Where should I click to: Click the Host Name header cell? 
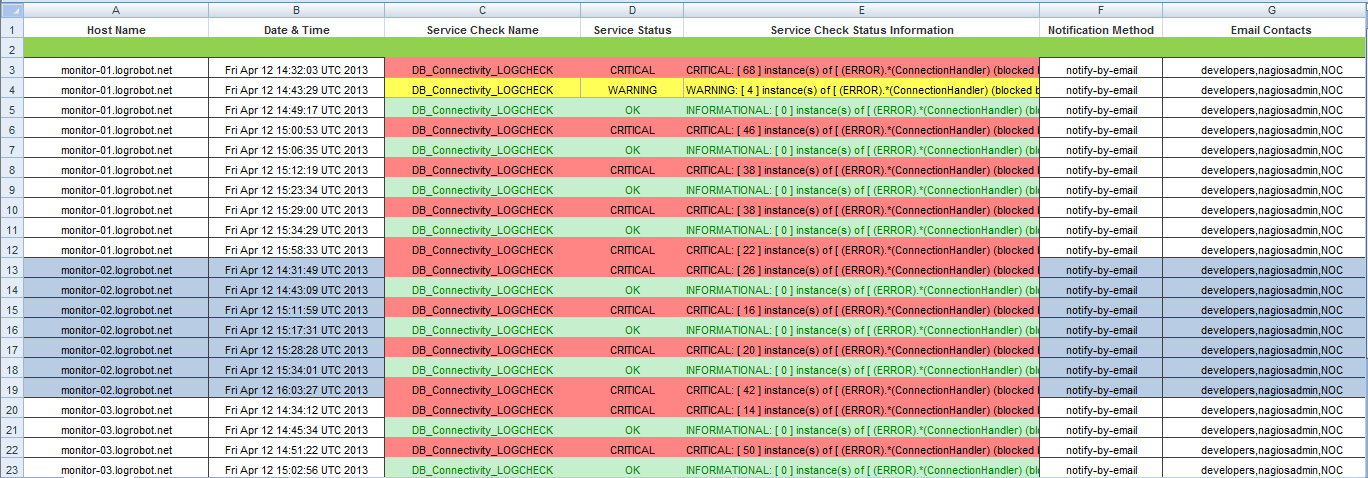[x=116, y=30]
